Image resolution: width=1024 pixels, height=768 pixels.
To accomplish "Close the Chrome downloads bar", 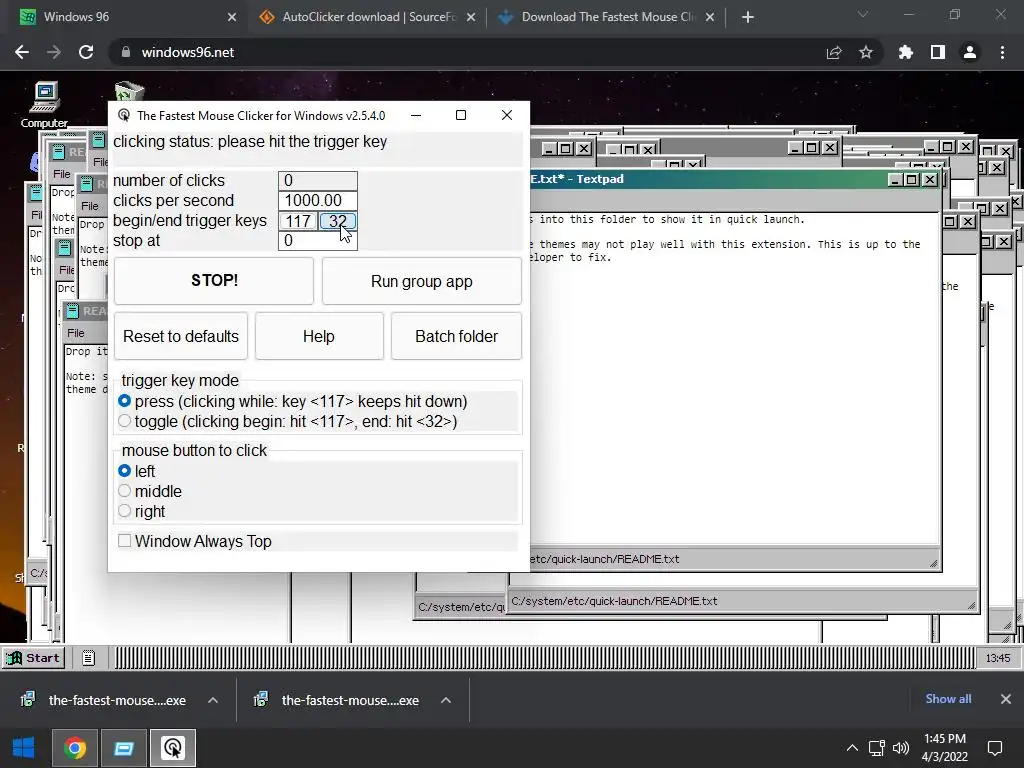I will pos(1006,699).
